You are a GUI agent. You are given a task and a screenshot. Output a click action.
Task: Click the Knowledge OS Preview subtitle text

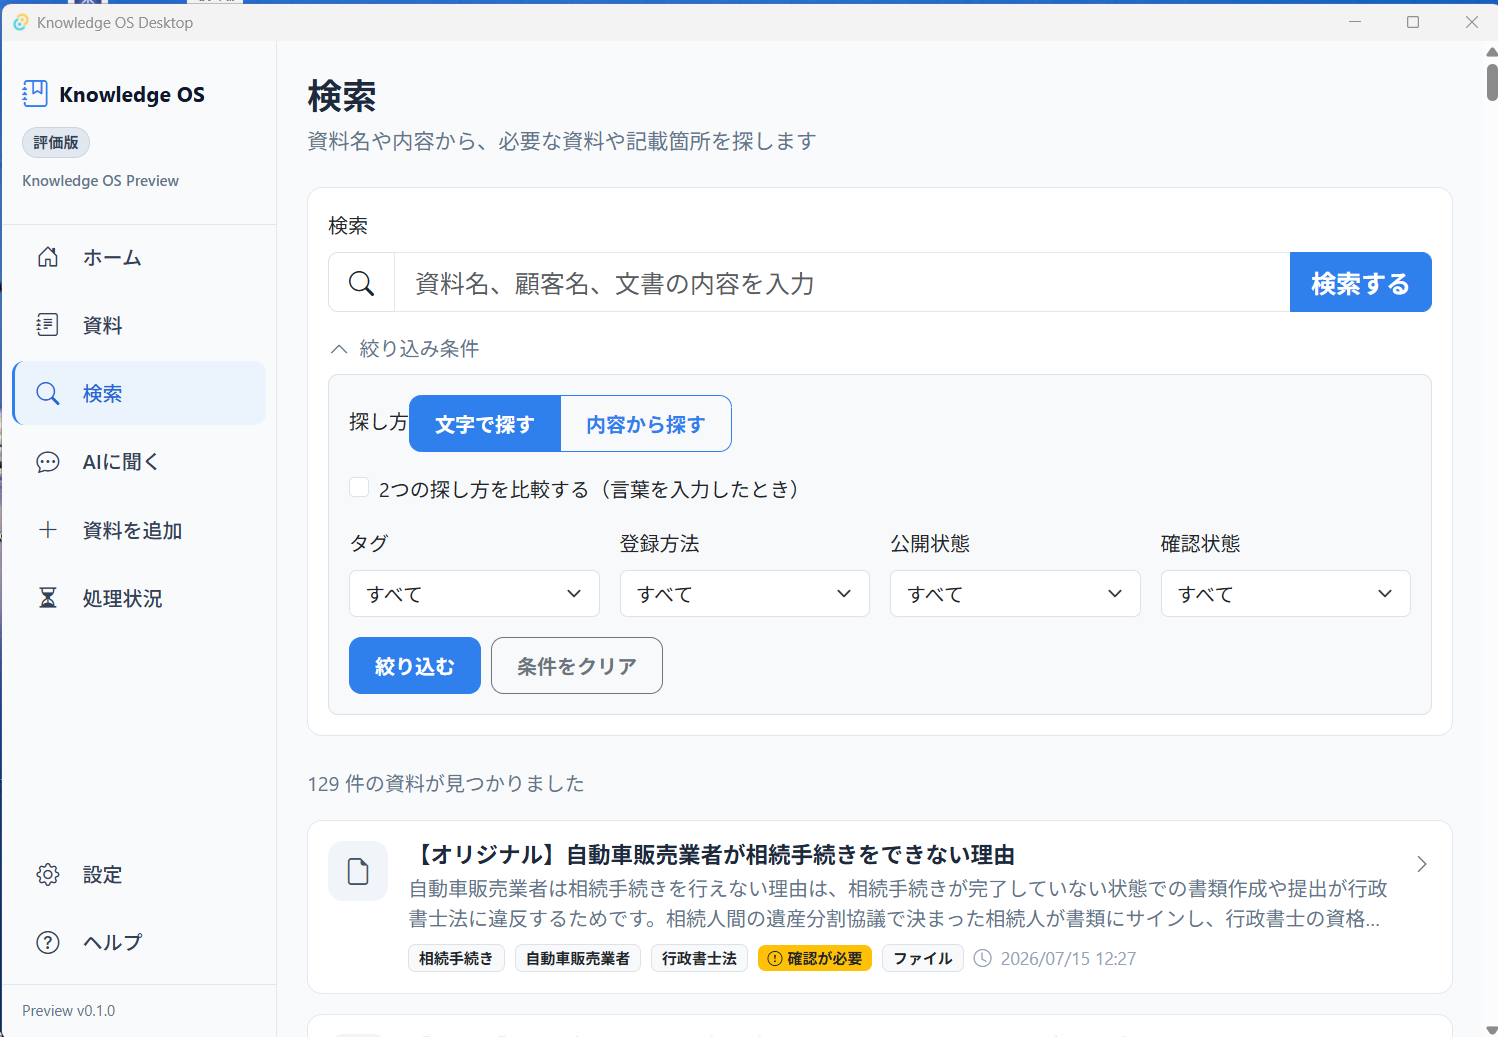click(x=100, y=181)
